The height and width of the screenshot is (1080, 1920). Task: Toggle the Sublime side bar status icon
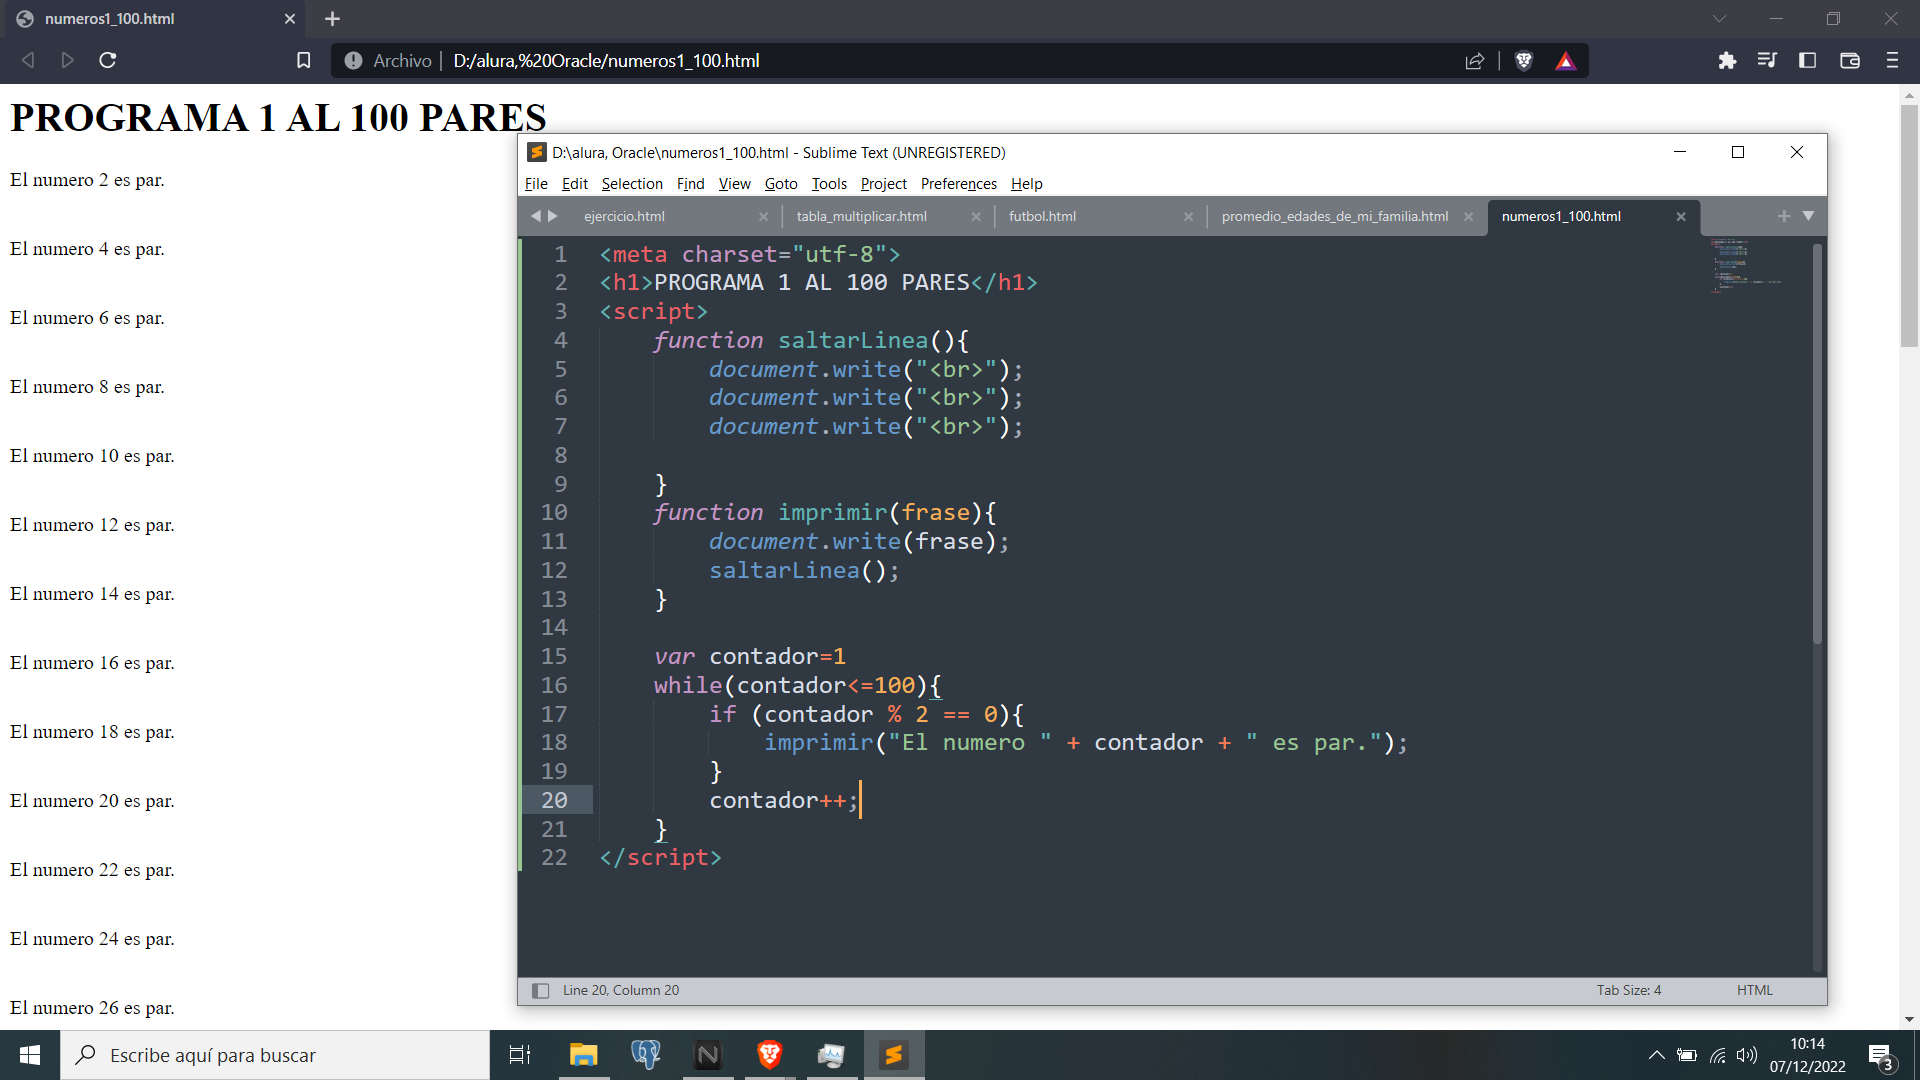pyautogui.click(x=541, y=991)
